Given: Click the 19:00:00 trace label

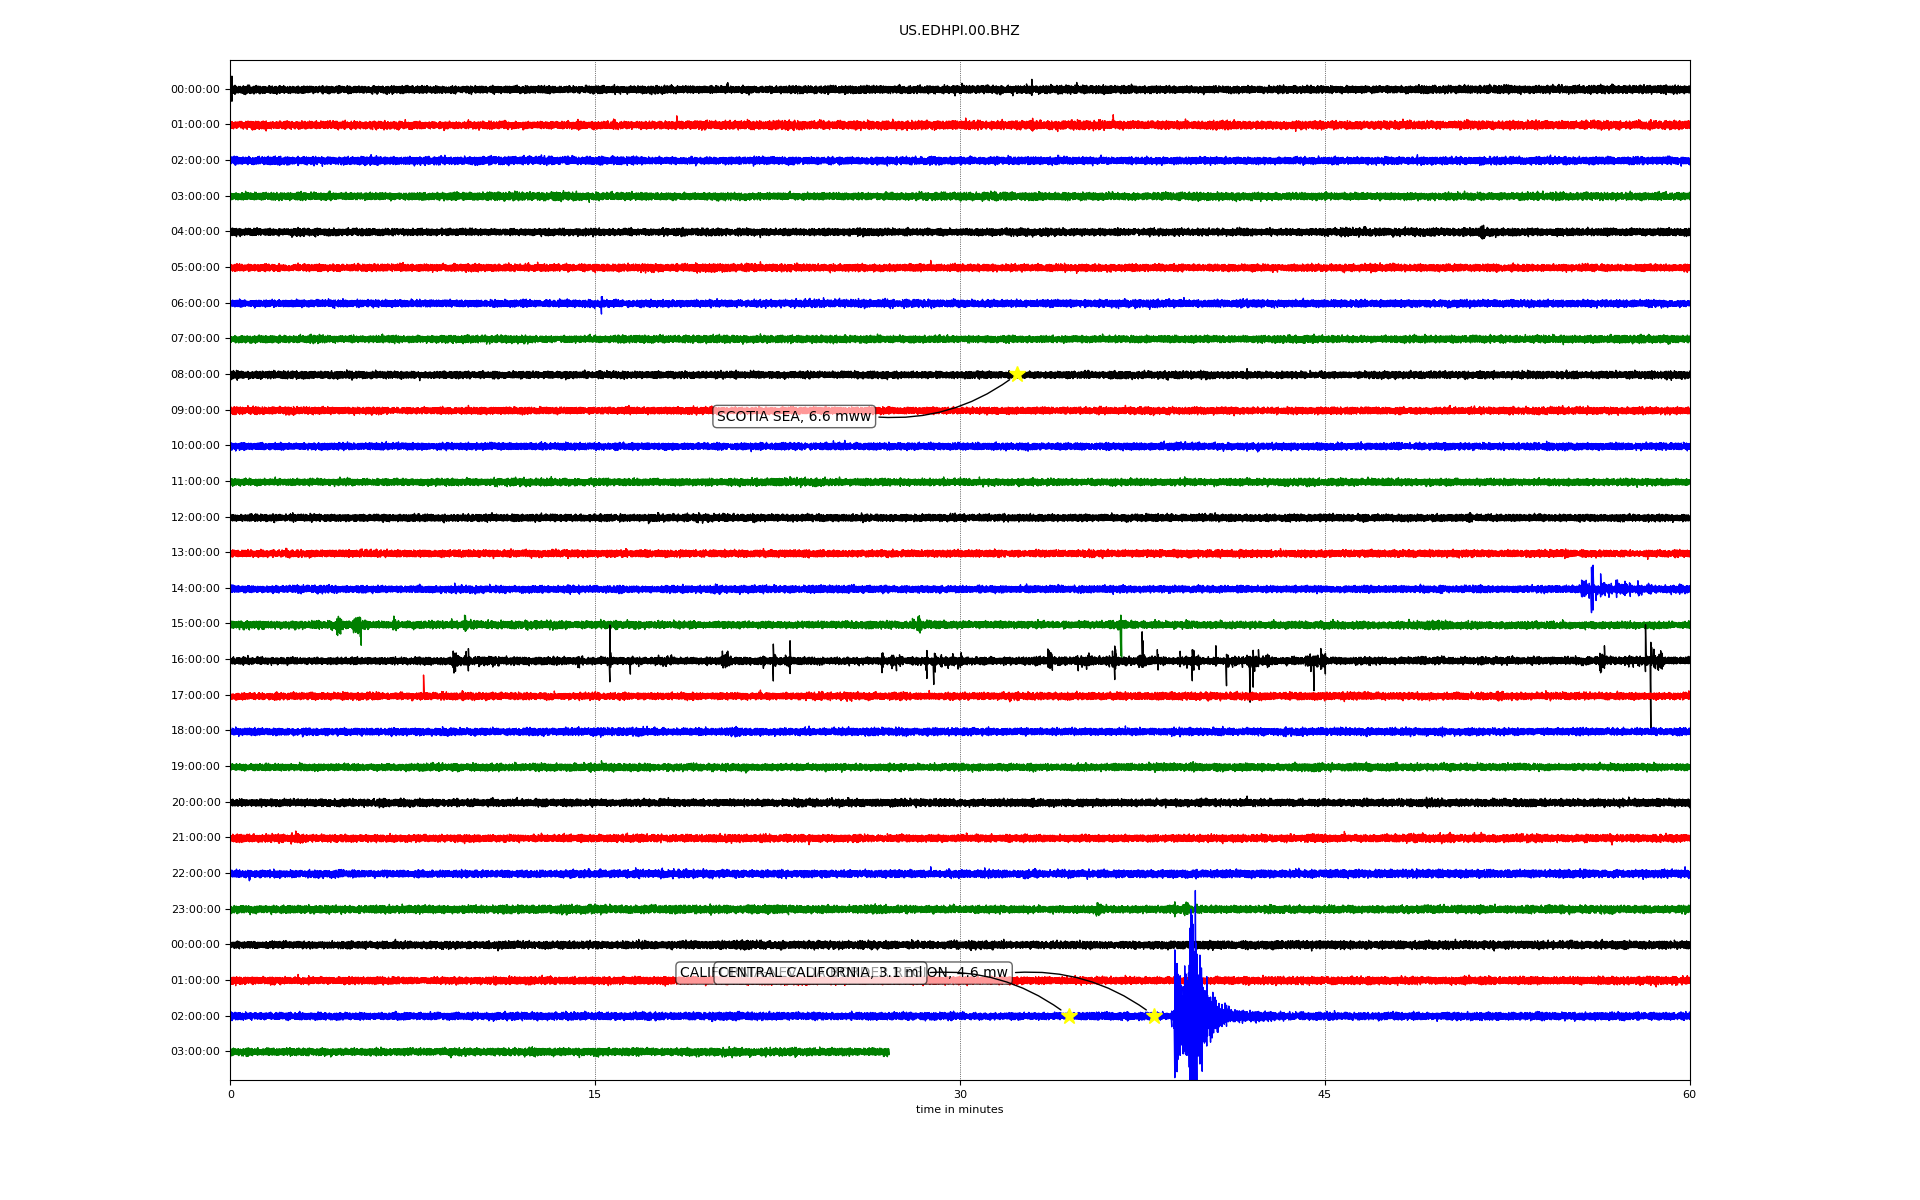Looking at the screenshot, I should (195, 767).
